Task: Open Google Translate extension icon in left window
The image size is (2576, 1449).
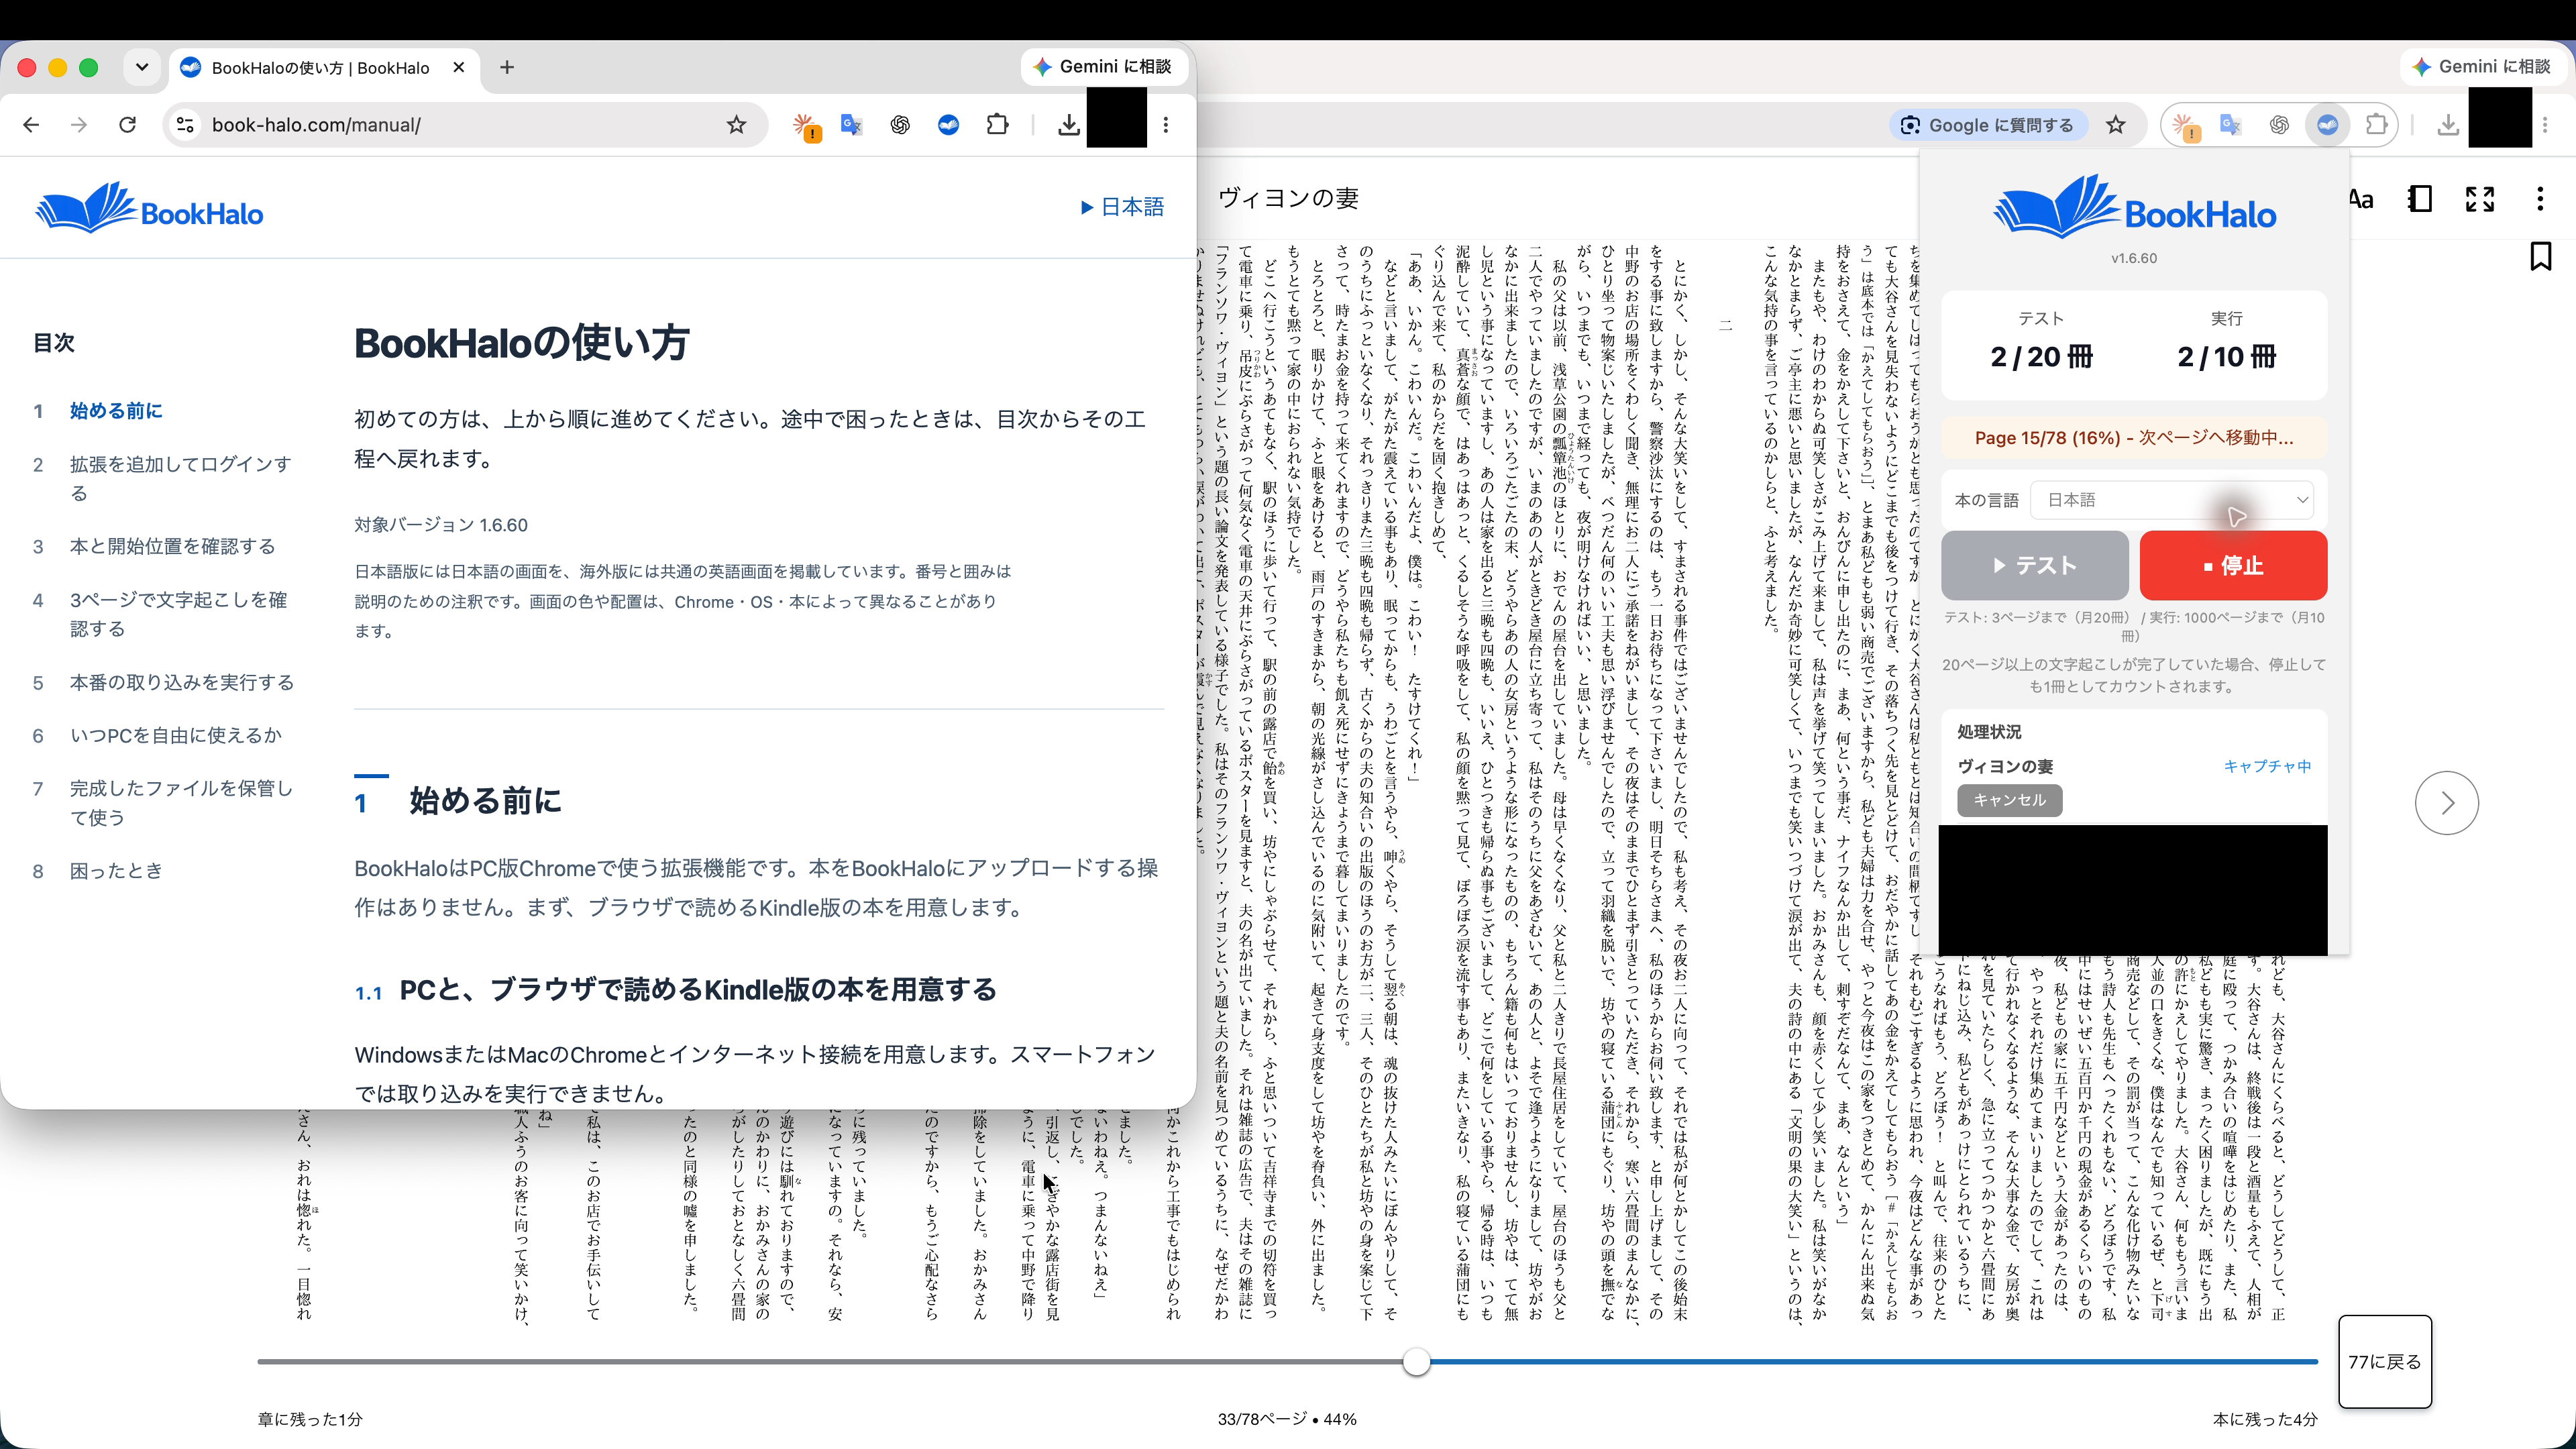Action: (851, 125)
